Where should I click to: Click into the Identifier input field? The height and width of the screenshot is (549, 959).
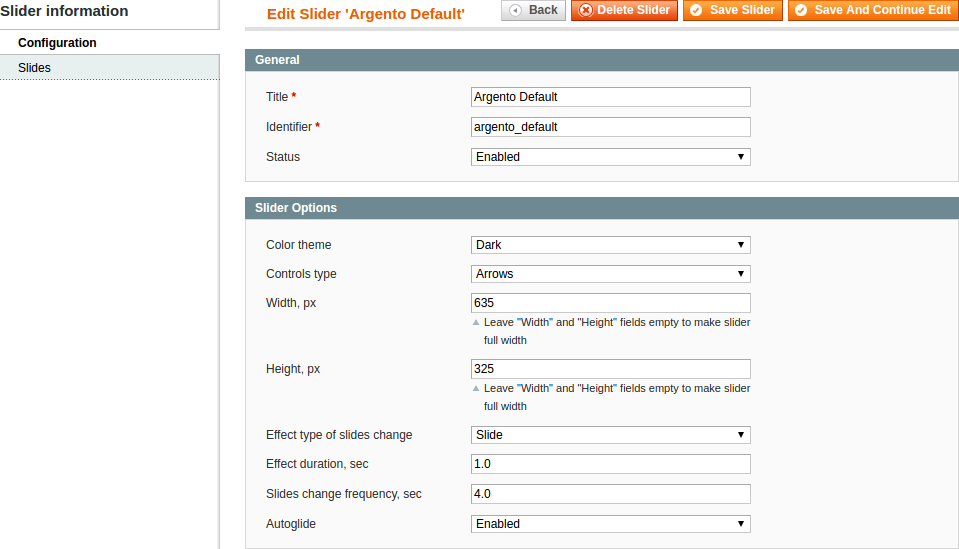click(610, 127)
